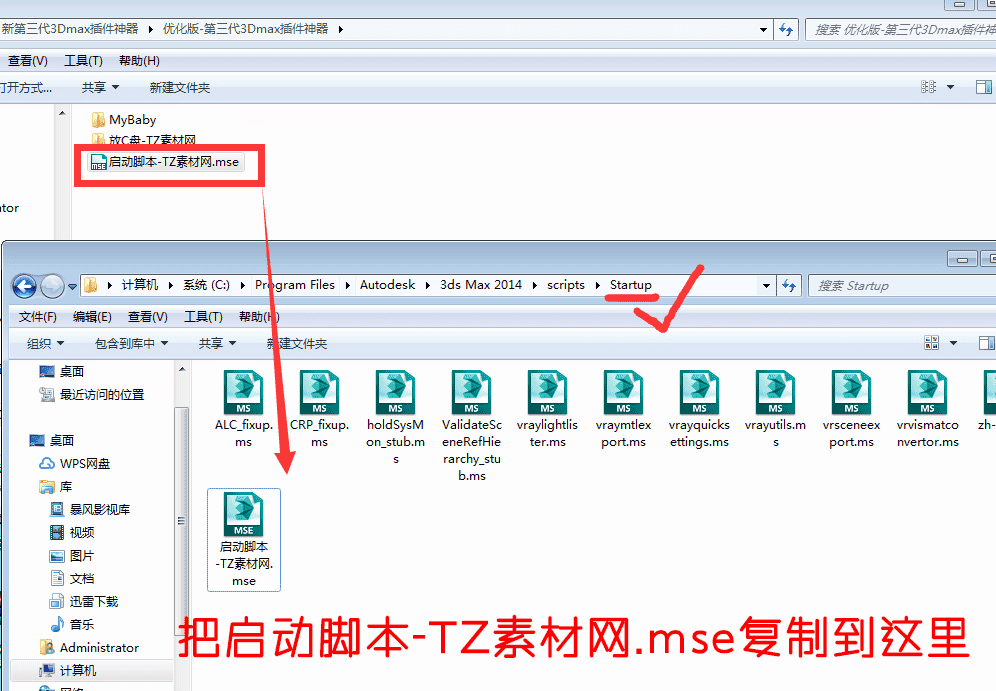996x691 pixels.
Task: Open 音乐 library in navigation pane
Action: 72,624
